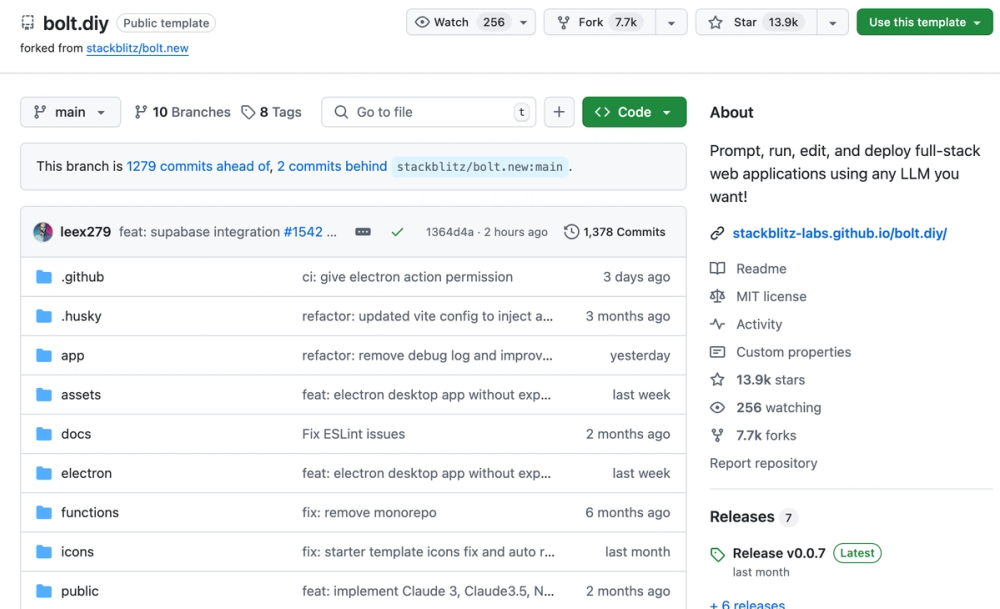Open 10 Branches link text
Image resolution: width=1000 pixels, height=609 pixels.
pyautogui.click(x=191, y=112)
